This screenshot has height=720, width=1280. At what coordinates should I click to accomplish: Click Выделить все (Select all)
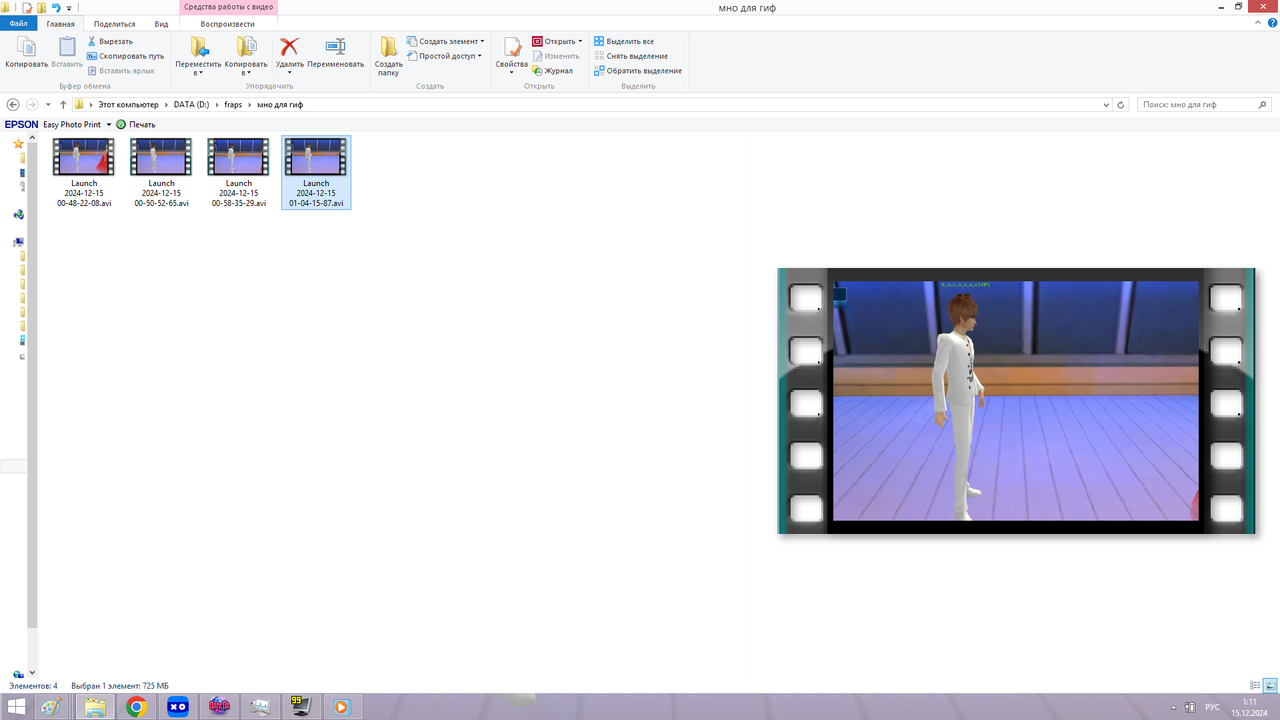point(624,42)
